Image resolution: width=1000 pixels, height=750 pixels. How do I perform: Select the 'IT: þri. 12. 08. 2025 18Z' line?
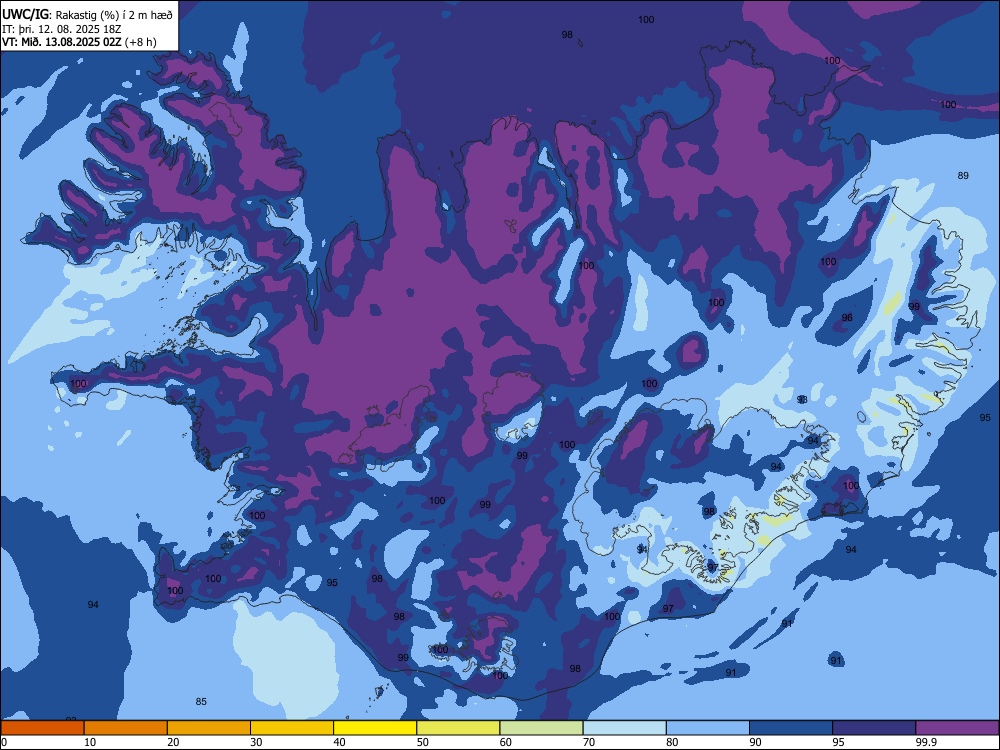(62, 29)
